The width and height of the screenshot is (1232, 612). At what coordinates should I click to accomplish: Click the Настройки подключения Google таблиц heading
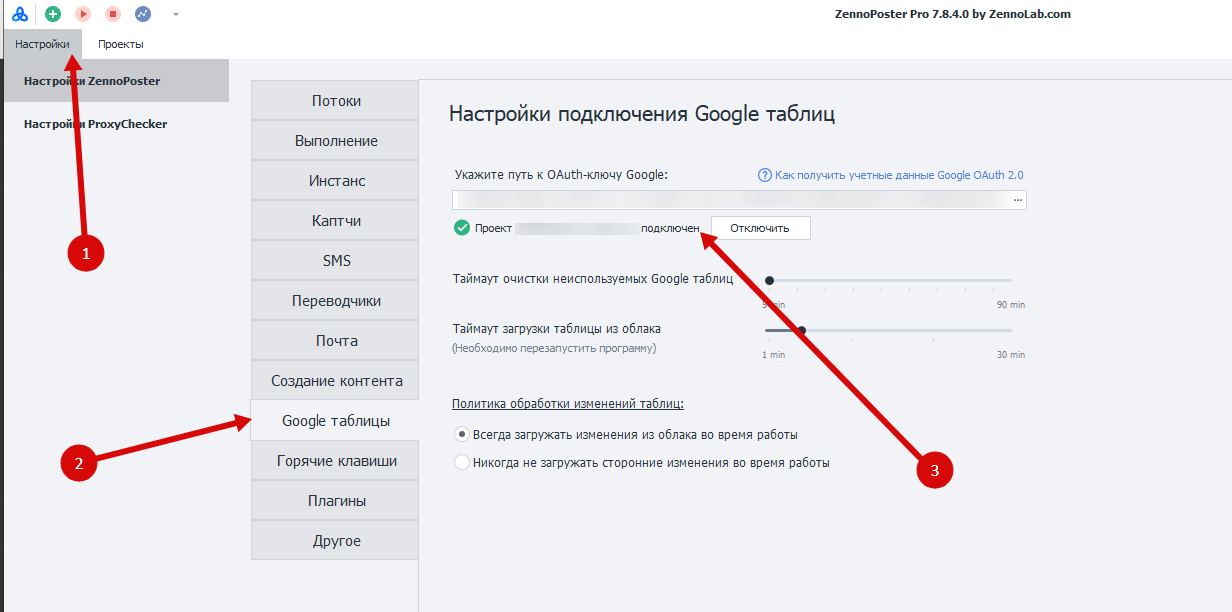click(x=642, y=113)
